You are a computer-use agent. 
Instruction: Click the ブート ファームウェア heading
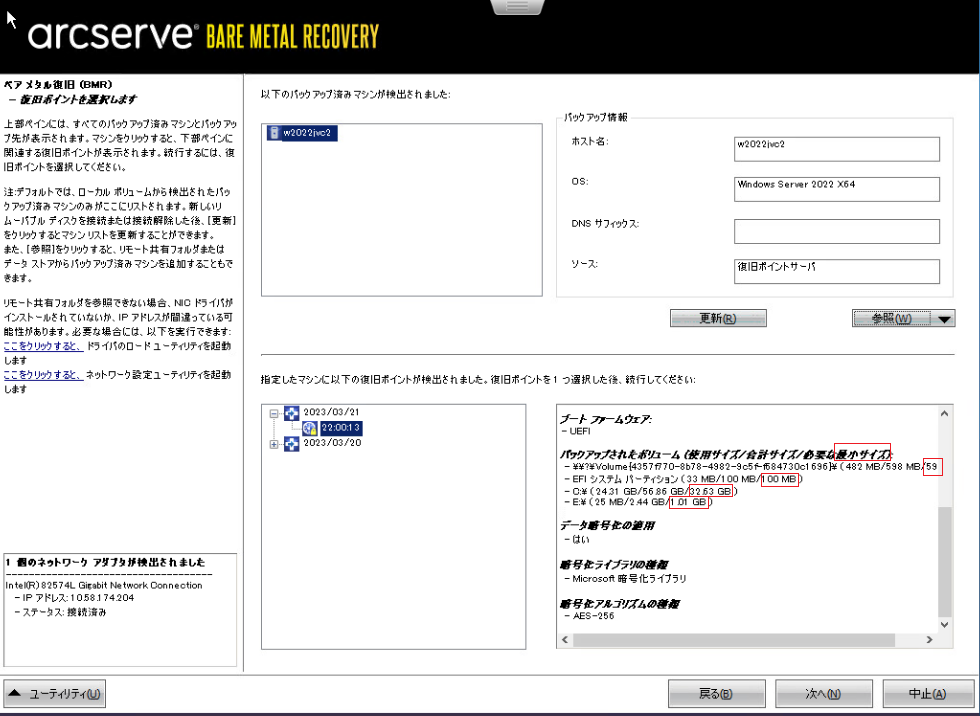(606, 419)
